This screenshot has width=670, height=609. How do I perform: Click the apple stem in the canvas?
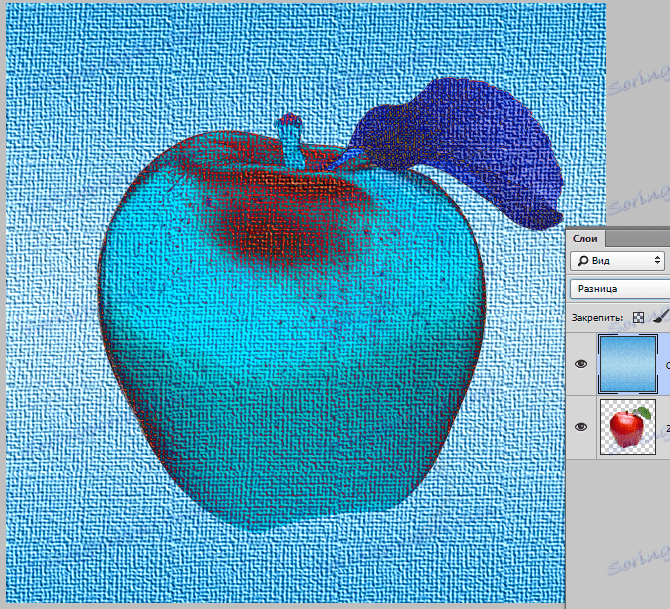[x=292, y=141]
